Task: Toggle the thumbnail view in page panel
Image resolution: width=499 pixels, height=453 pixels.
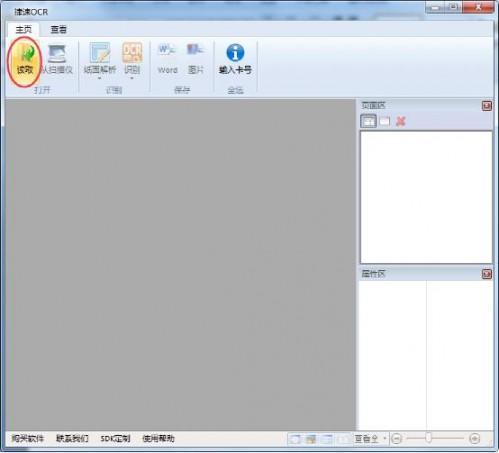Action: 368,121
